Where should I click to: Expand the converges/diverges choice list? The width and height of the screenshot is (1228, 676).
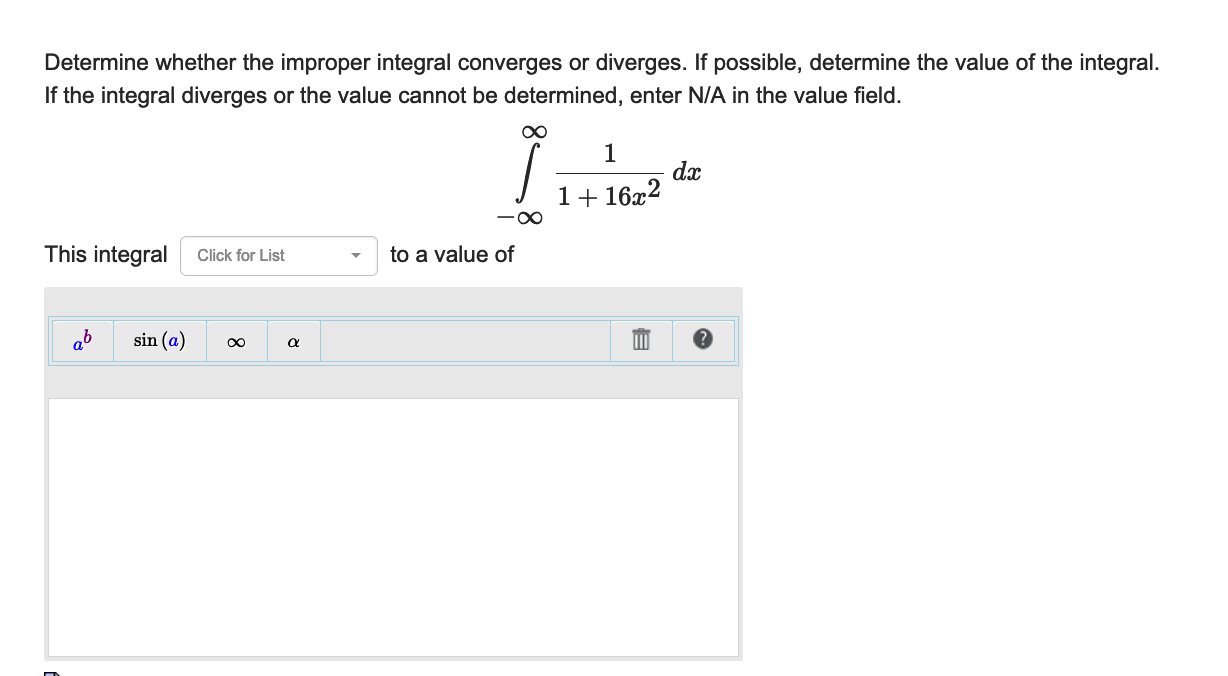[278, 256]
